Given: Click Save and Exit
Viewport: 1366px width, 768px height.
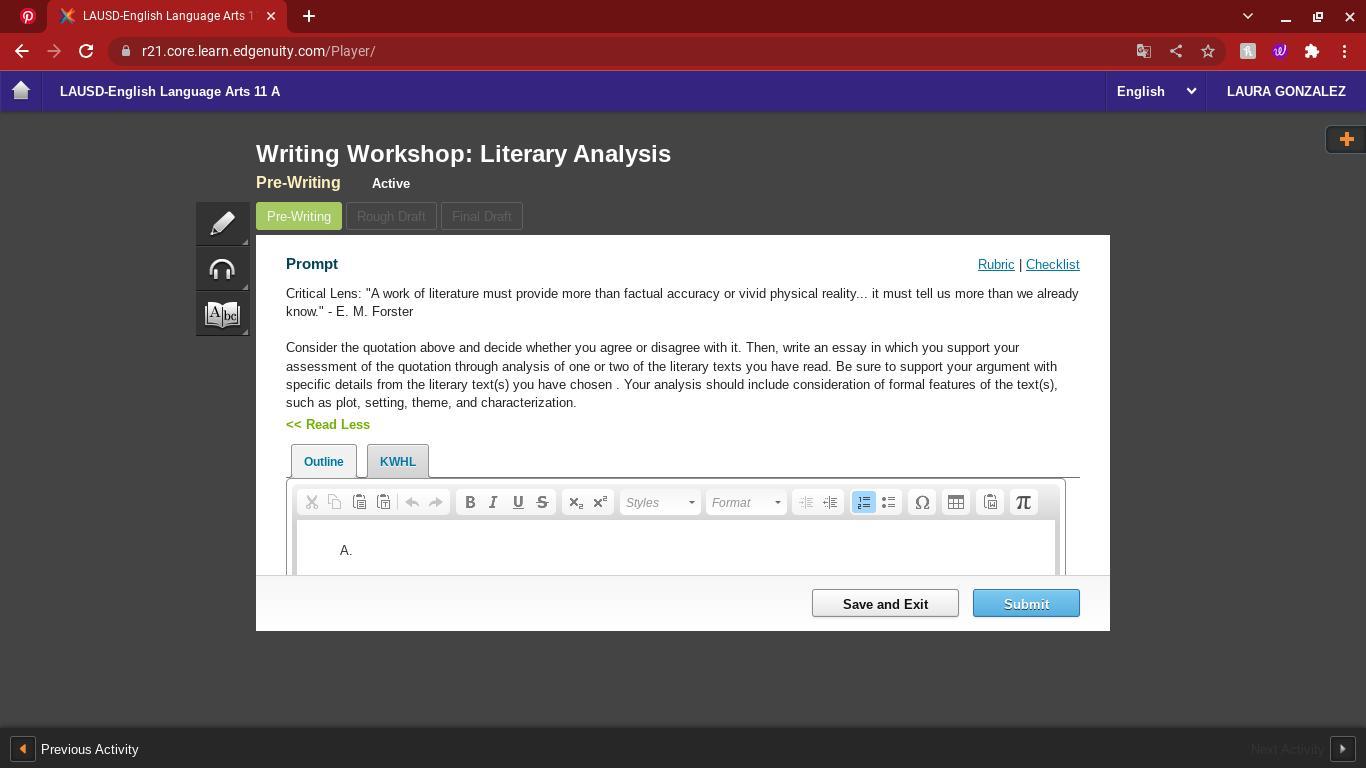Looking at the screenshot, I should (885, 603).
